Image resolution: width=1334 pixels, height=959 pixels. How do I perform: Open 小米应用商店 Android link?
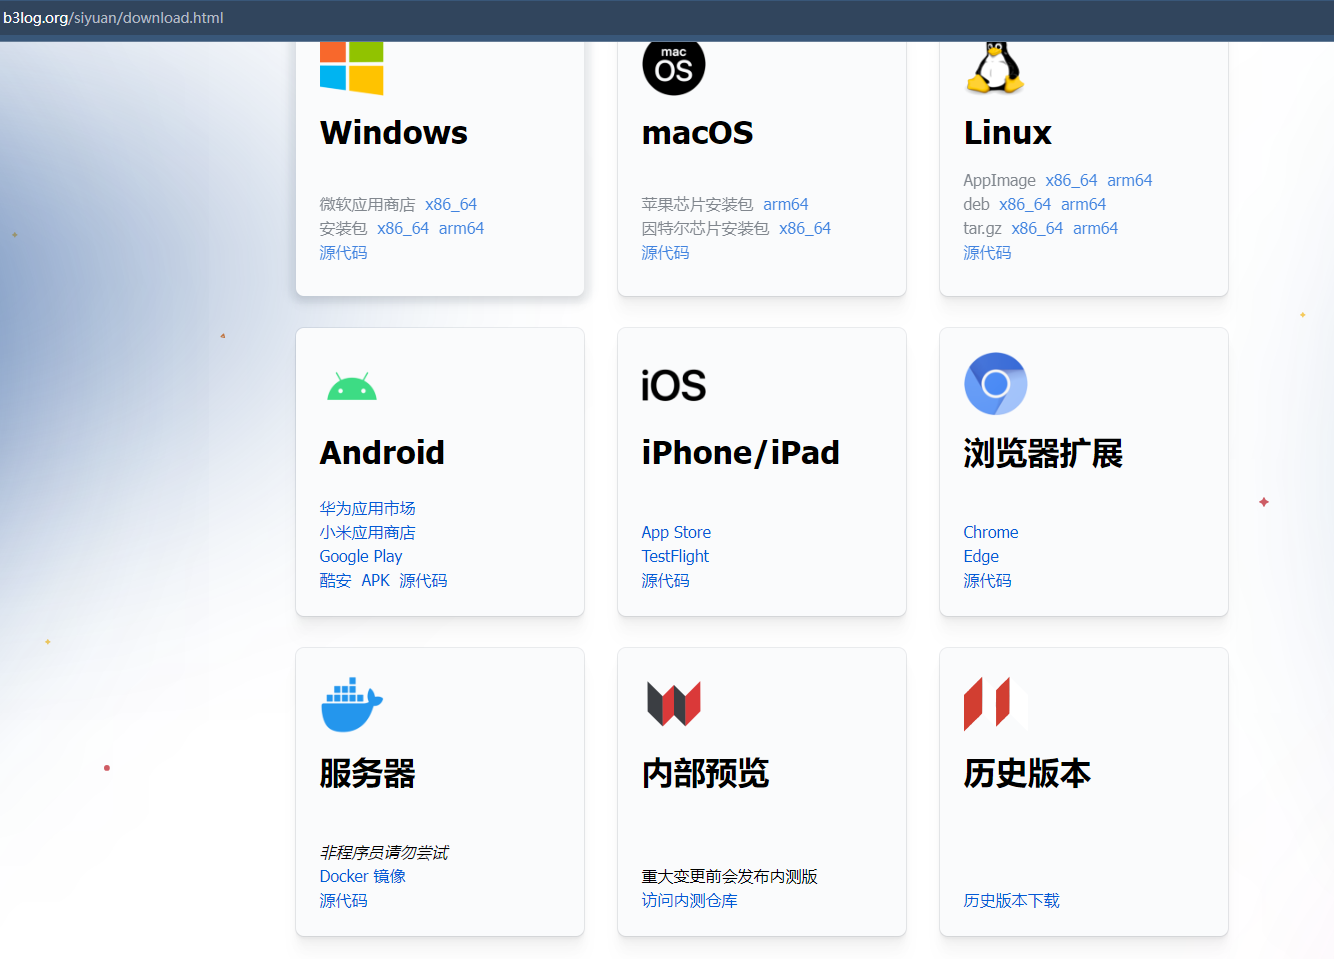[367, 532]
